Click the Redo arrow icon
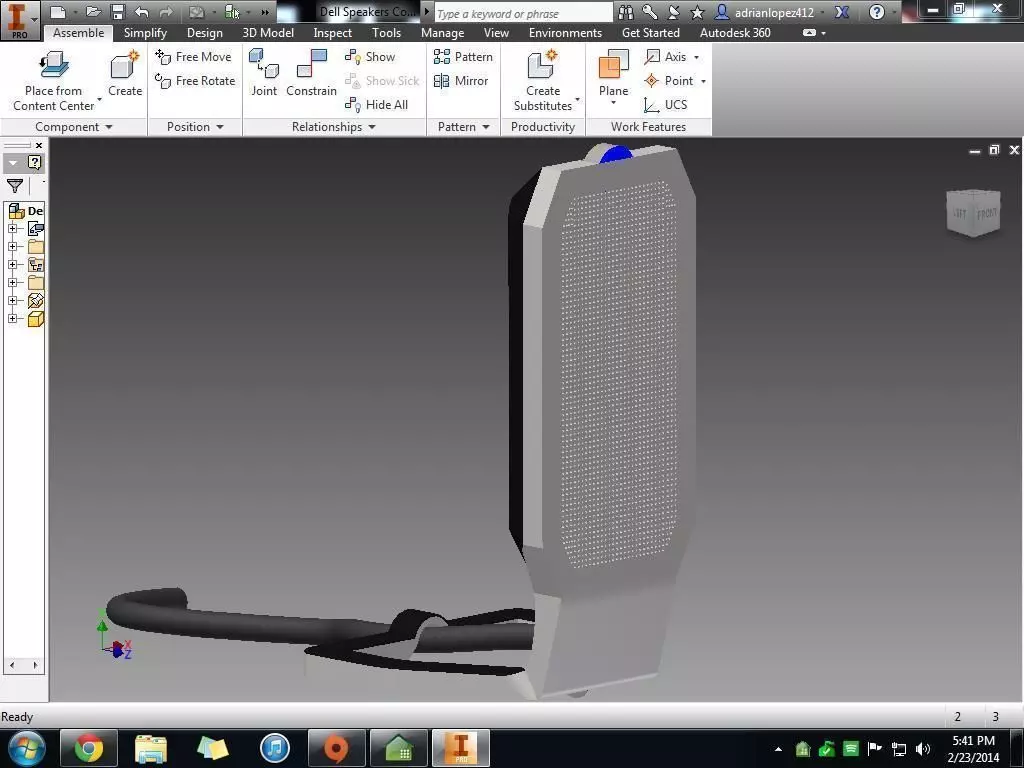1024x768 pixels. coord(166,12)
